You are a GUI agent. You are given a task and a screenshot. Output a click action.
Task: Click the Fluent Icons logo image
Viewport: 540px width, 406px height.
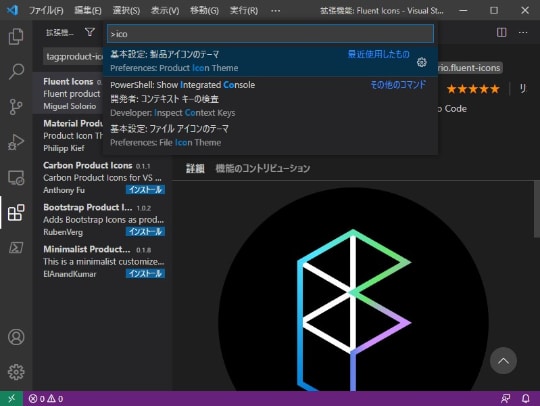coord(353,289)
